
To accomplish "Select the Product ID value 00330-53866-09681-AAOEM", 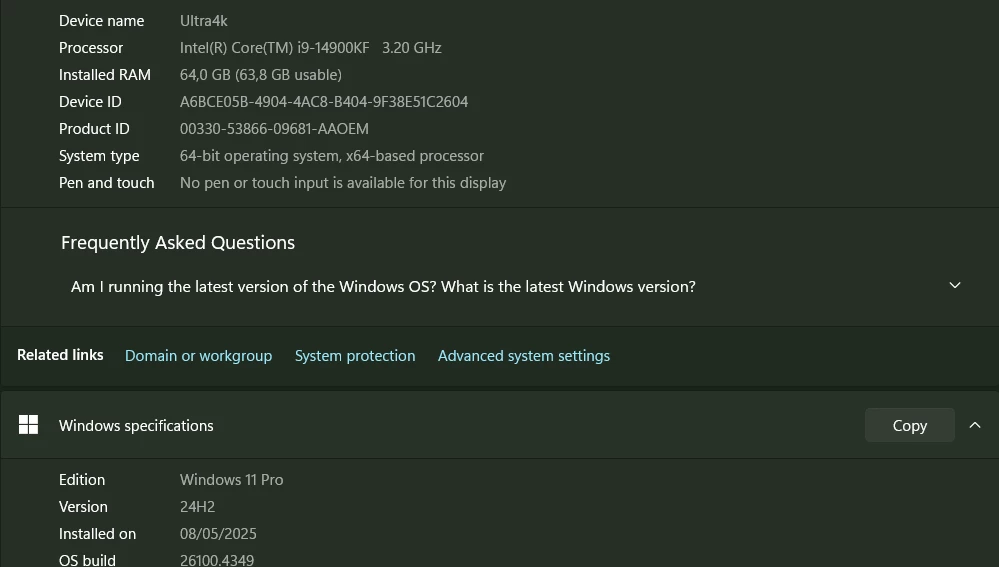I will (274, 129).
